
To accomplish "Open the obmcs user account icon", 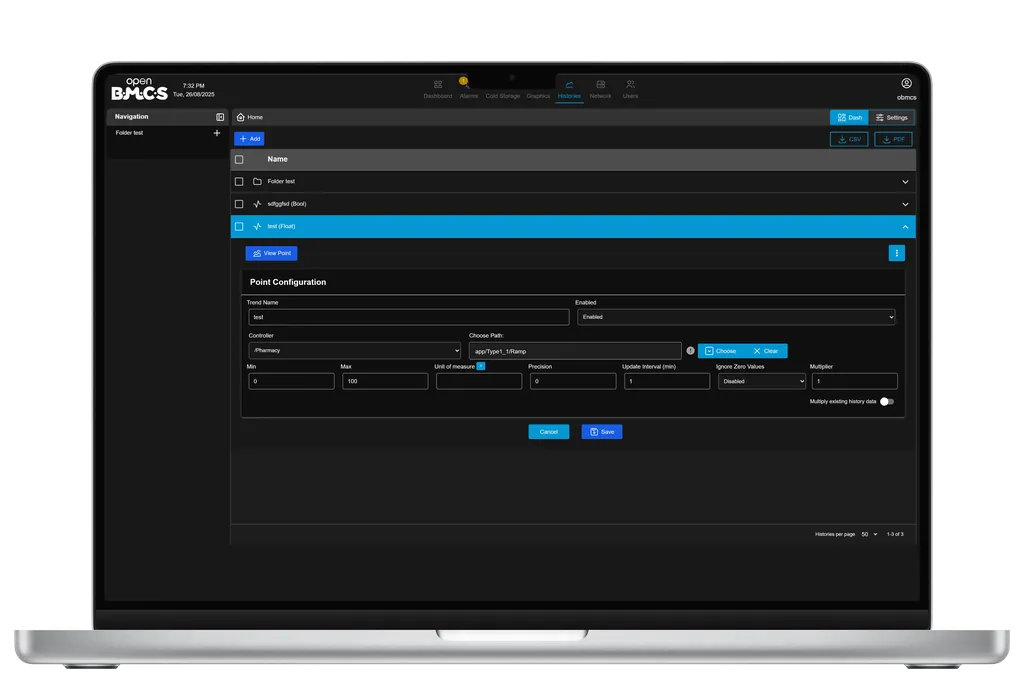I will (906, 84).
